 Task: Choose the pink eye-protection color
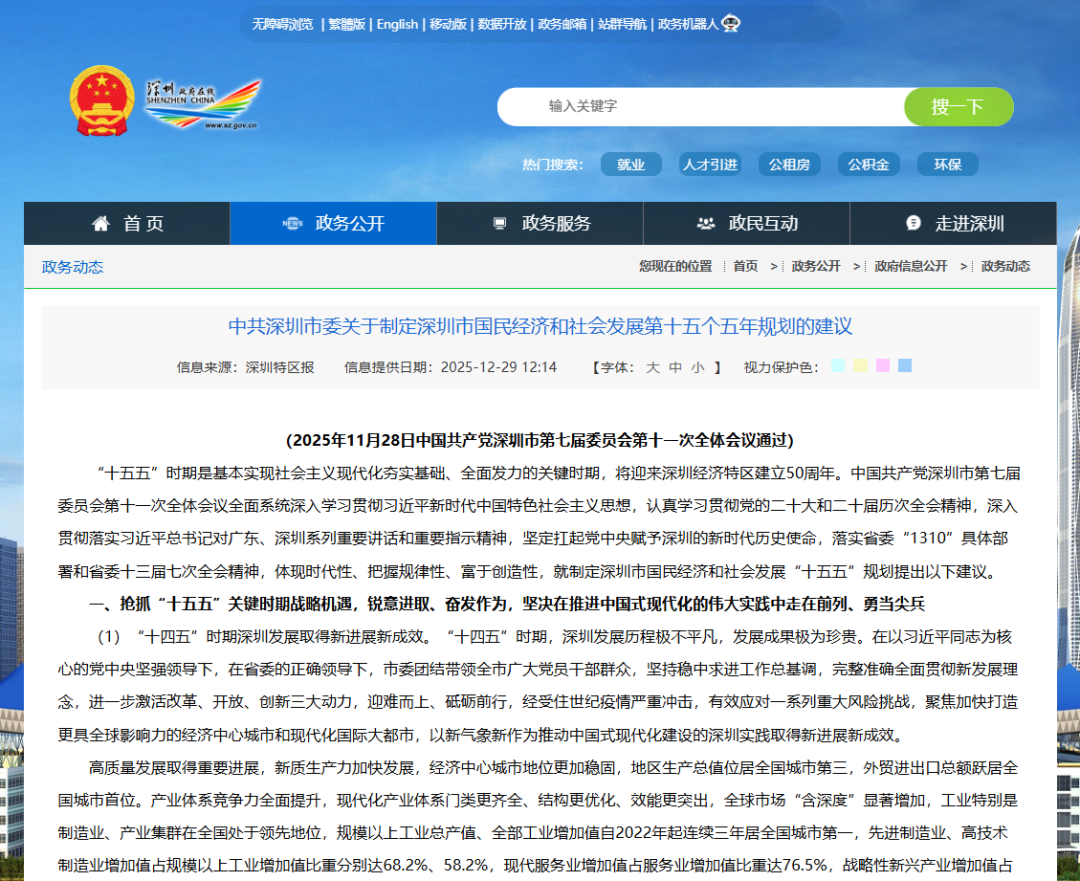click(882, 365)
